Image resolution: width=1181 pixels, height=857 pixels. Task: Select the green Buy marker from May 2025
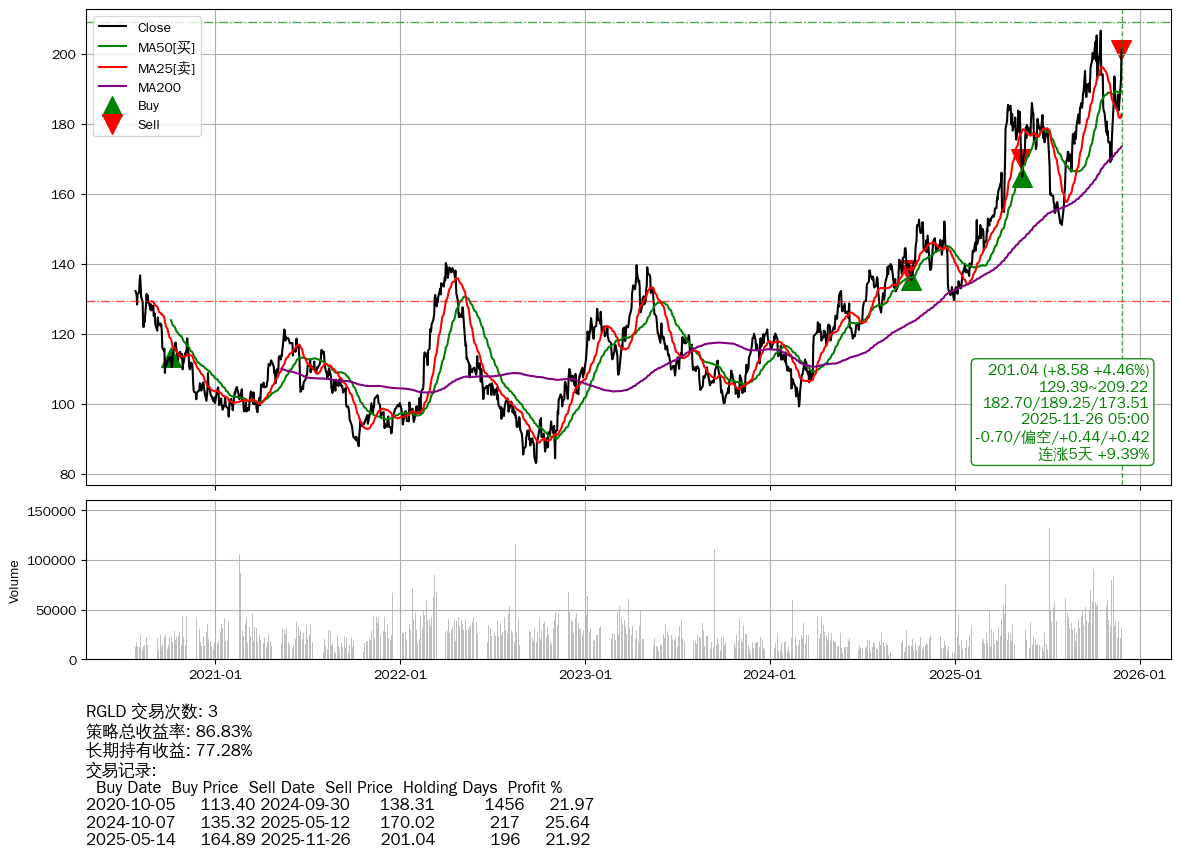tap(1021, 177)
